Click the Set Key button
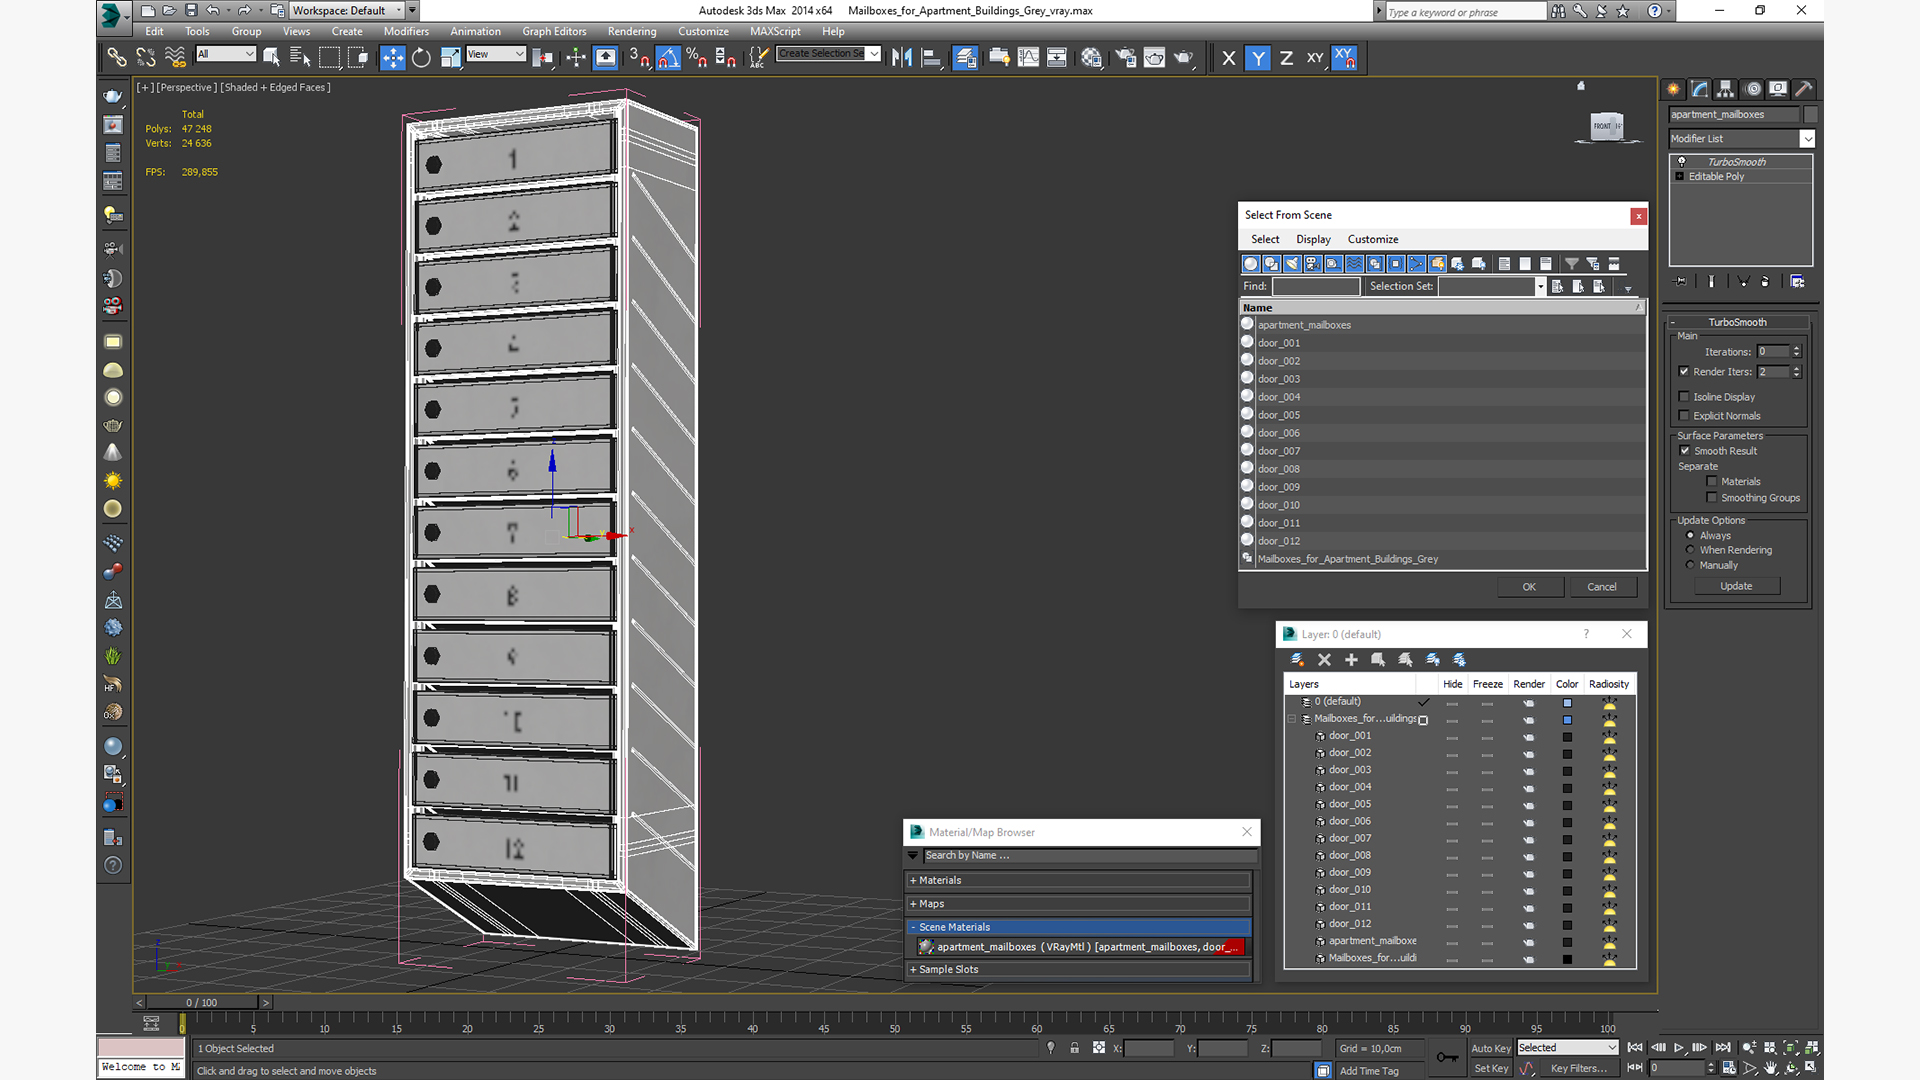The width and height of the screenshot is (1920, 1080). [x=1491, y=1069]
